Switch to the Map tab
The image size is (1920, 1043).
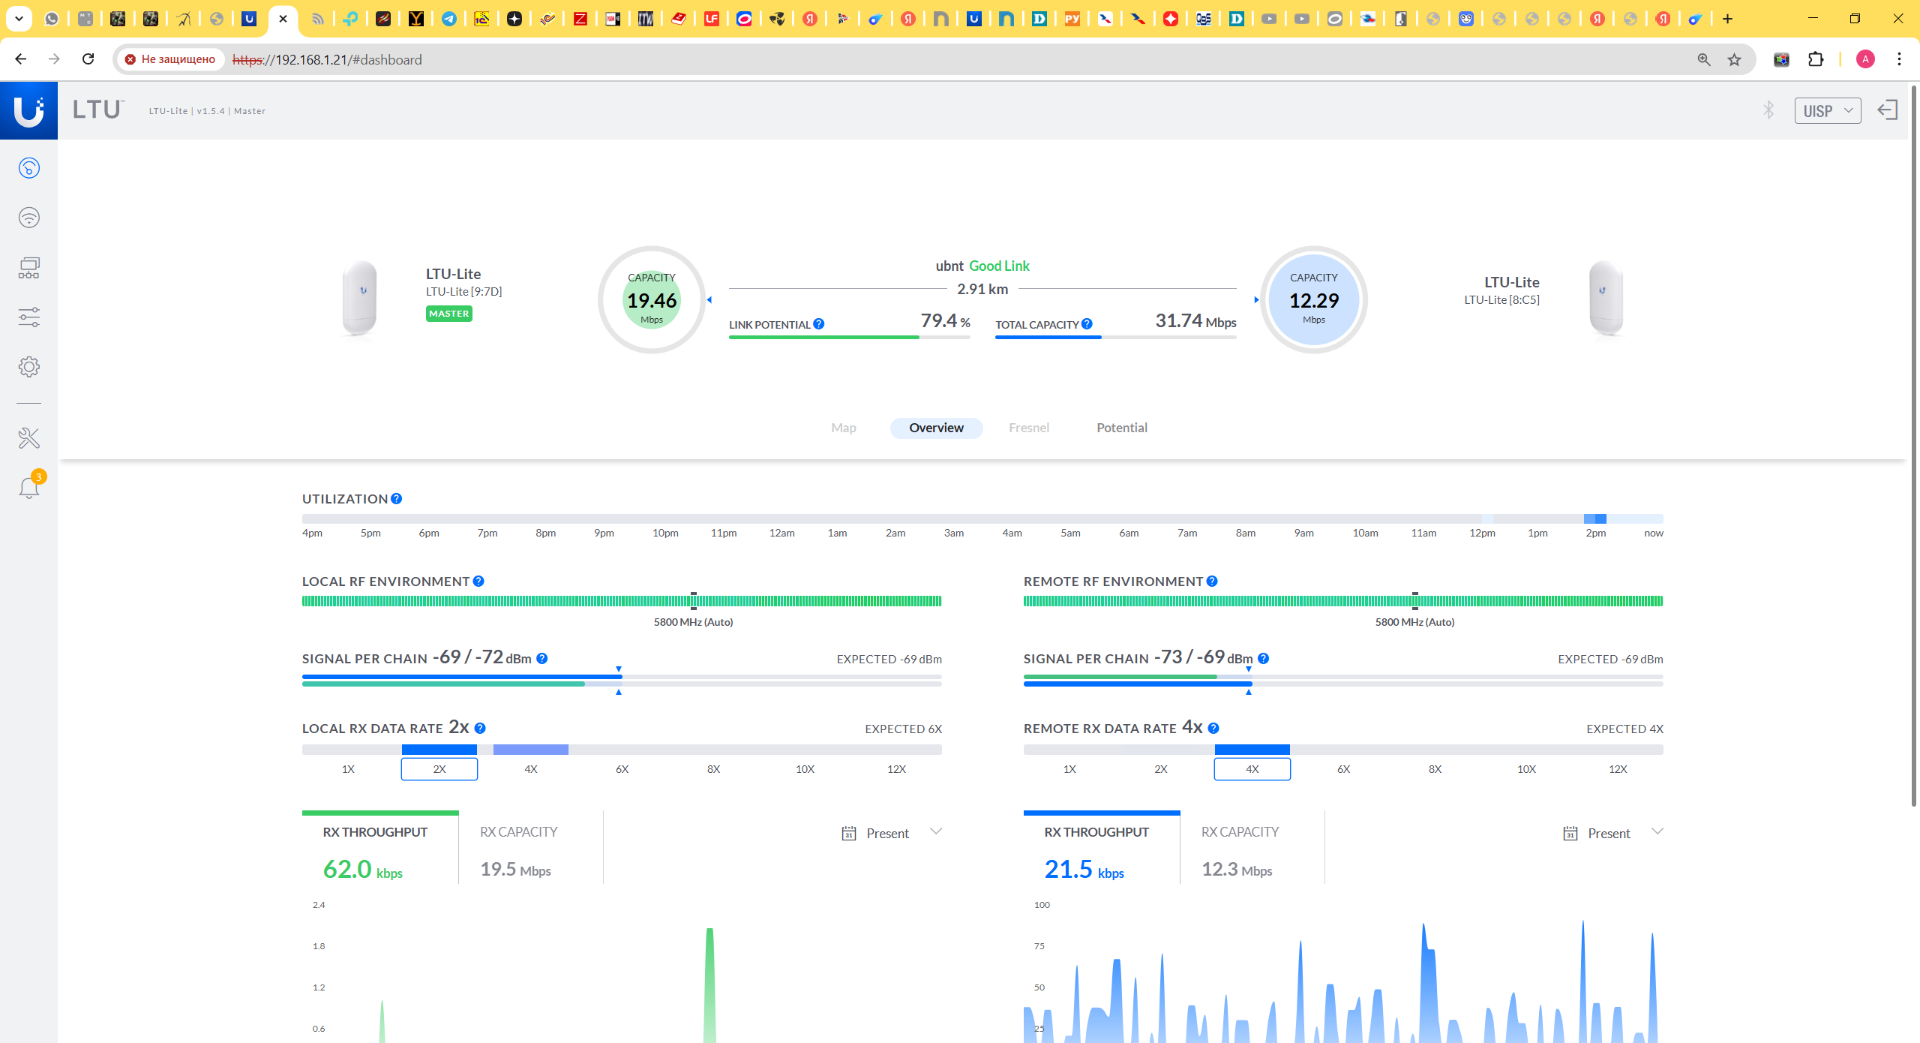tap(843, 428)
